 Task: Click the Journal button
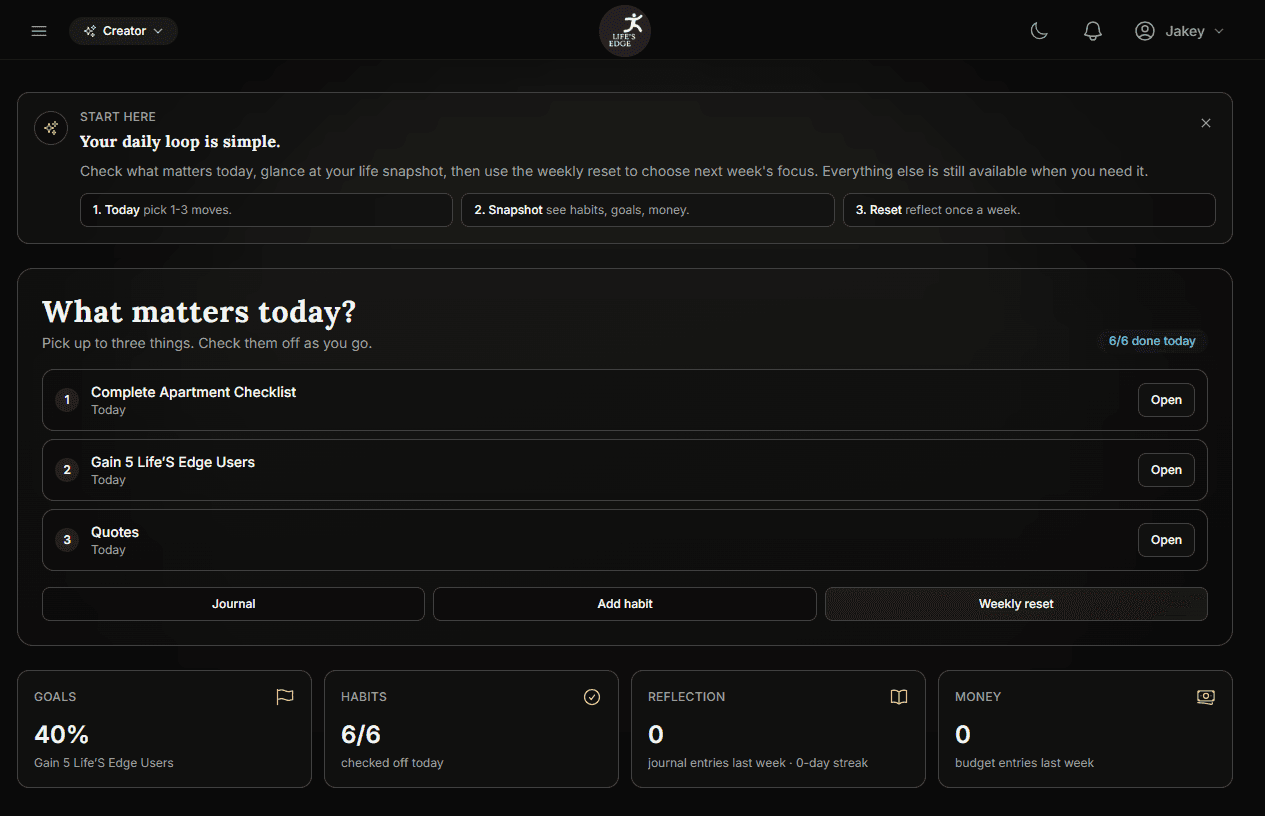point(233,604)
